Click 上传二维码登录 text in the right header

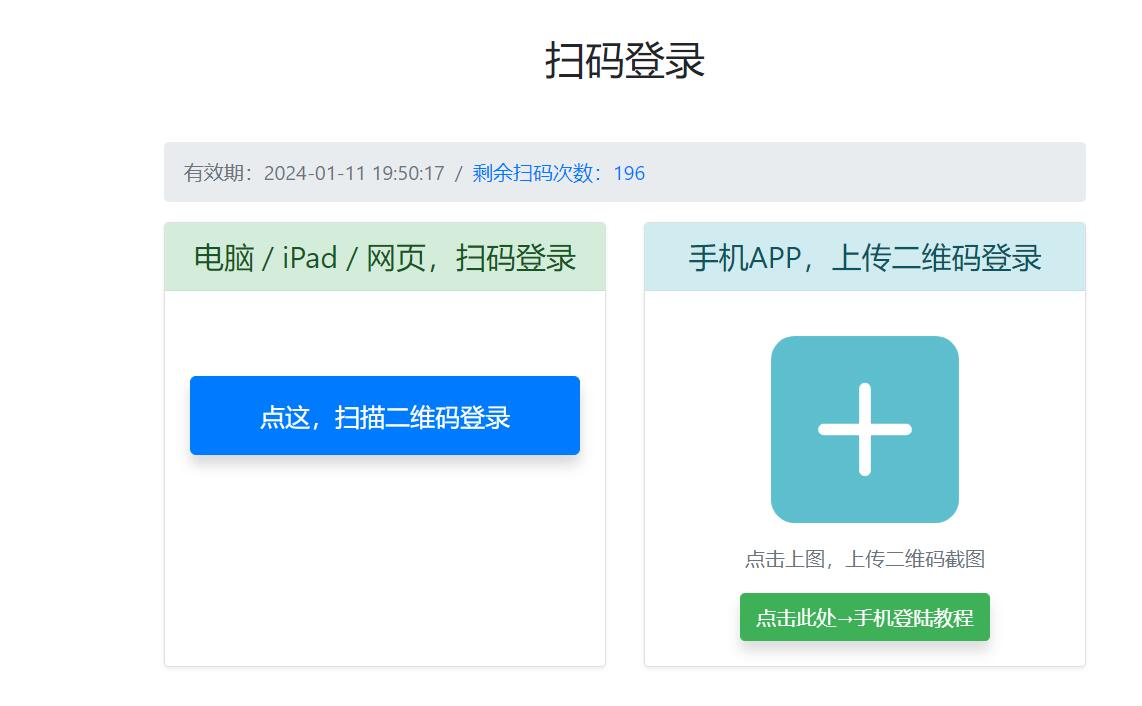pyautogui.click(x=936, y=258)
